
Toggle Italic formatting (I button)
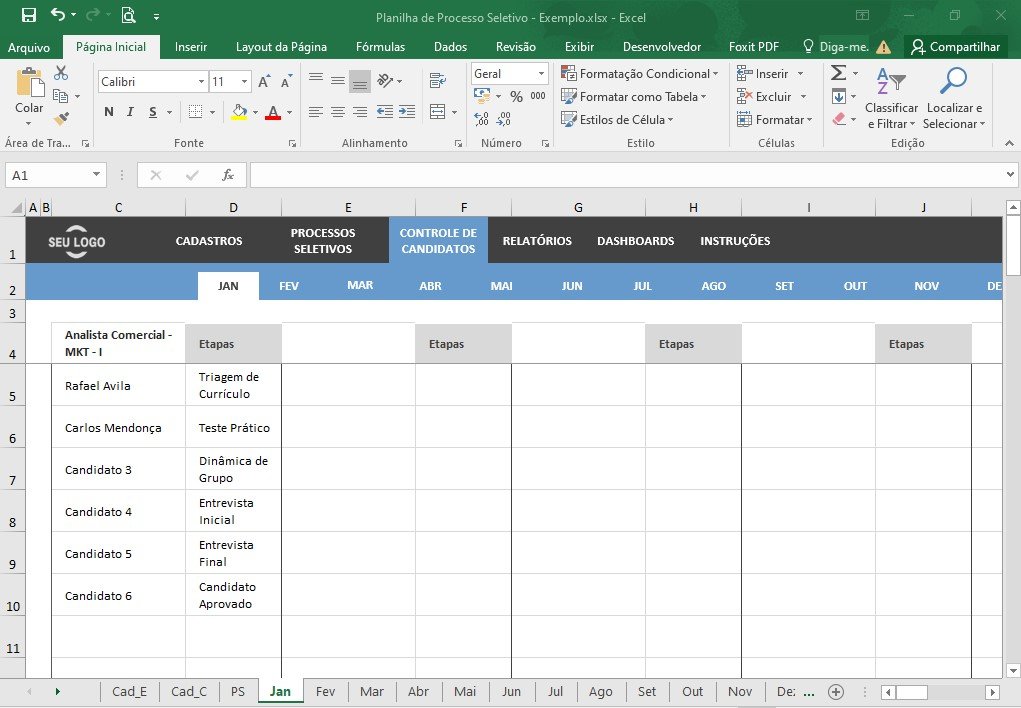click(x=130, y=112)
